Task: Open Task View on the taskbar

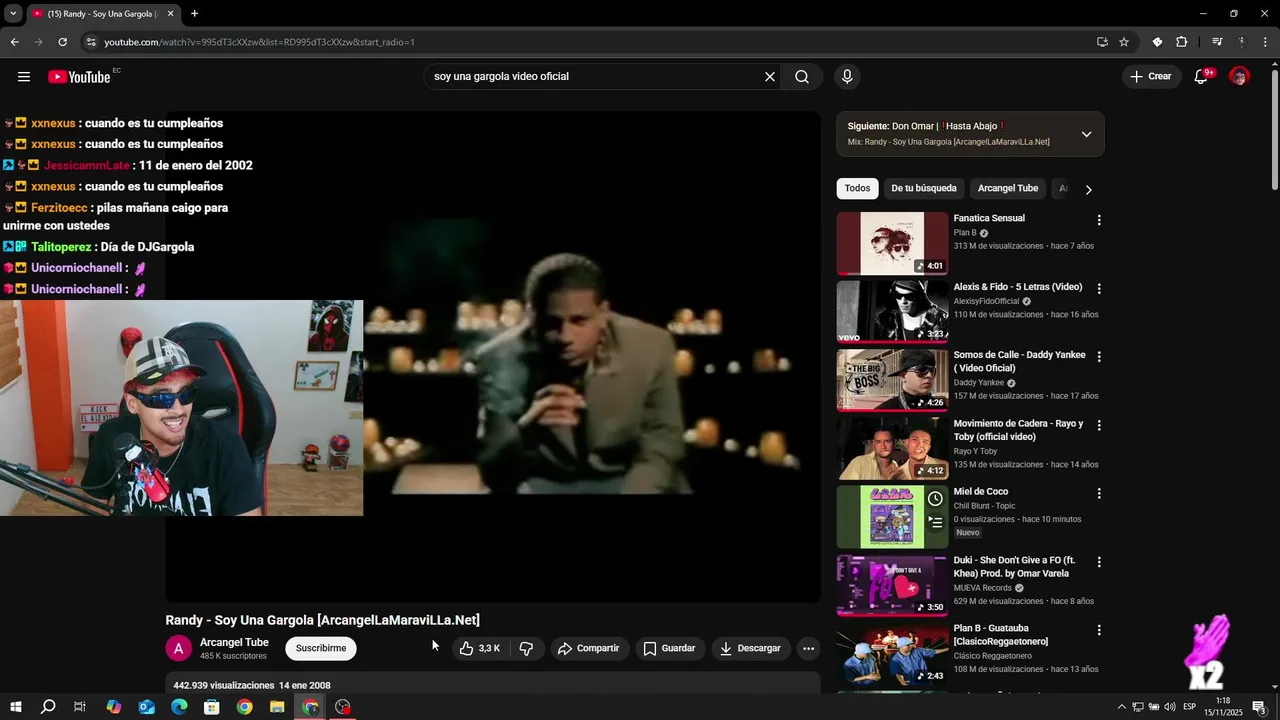Action: pyautogui.click(x=80, y=707)
